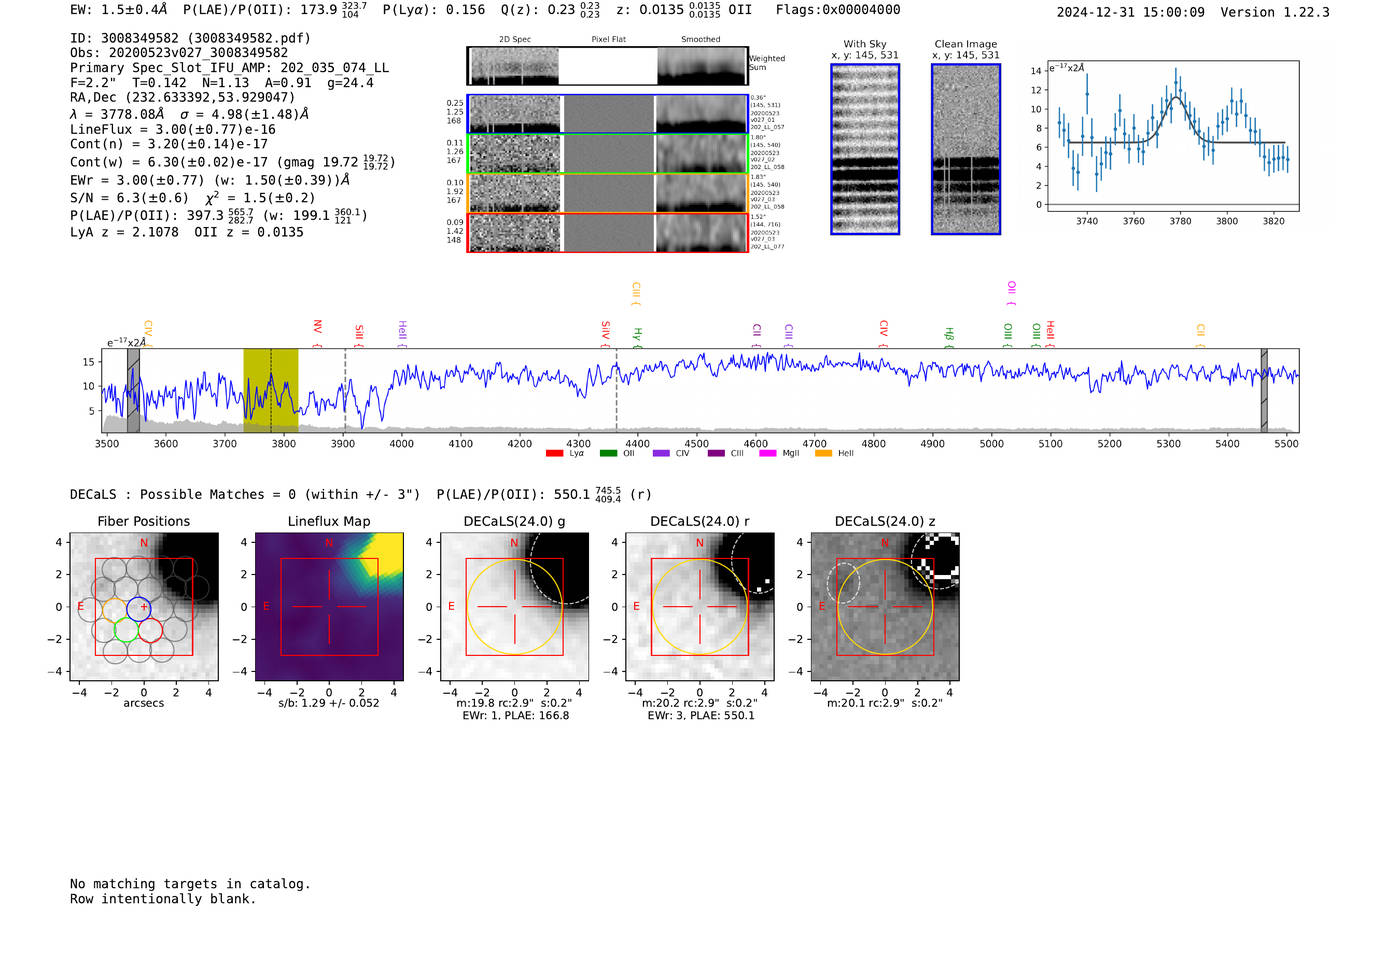The height and width of the screenshot is (953, 1400).
Task: Click the EW: 1.5±0.4Å header text
Action: click(x=119, y=10)
